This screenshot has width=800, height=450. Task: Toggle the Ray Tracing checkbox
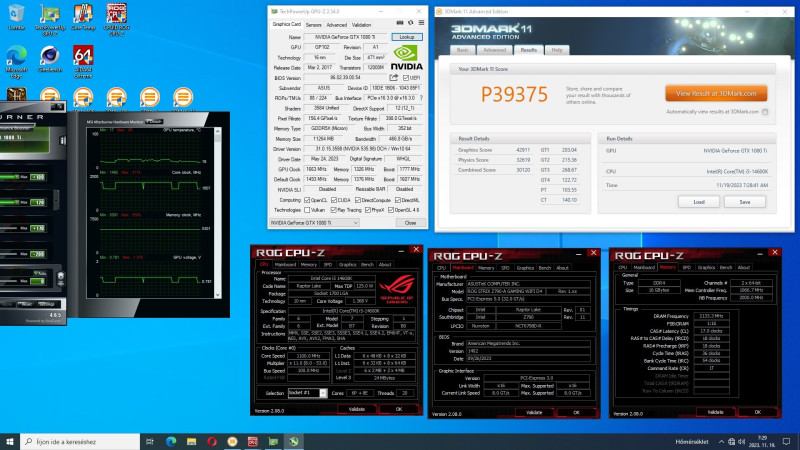tap(334, 210)
